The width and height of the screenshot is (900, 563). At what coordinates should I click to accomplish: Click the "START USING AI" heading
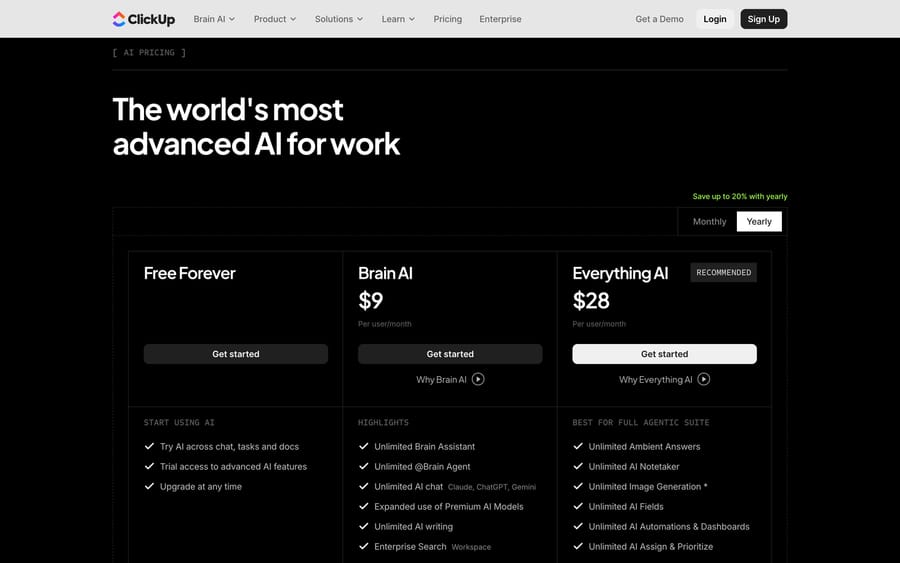[x=179, y=422]
